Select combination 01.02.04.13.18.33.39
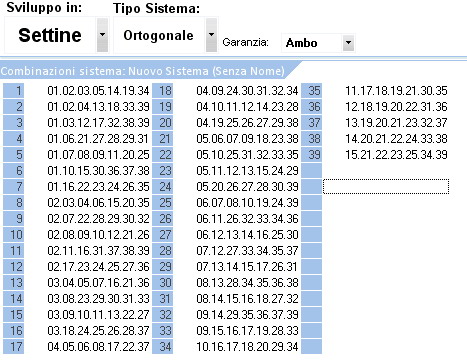Screen dimensions: 467x362 [x=98, y=107]
